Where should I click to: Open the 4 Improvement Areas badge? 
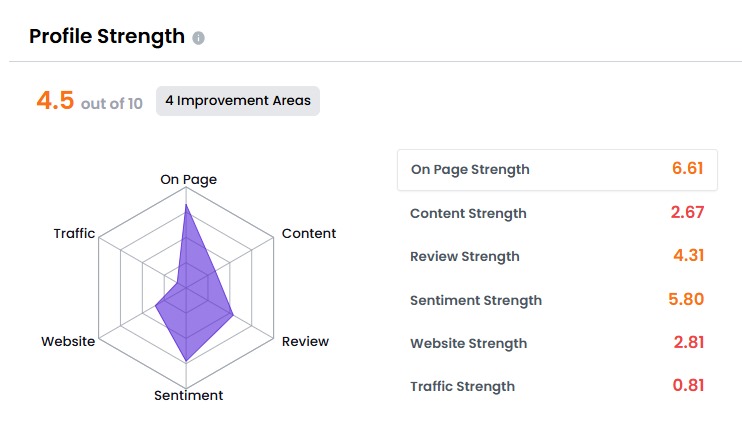point(238,101)
